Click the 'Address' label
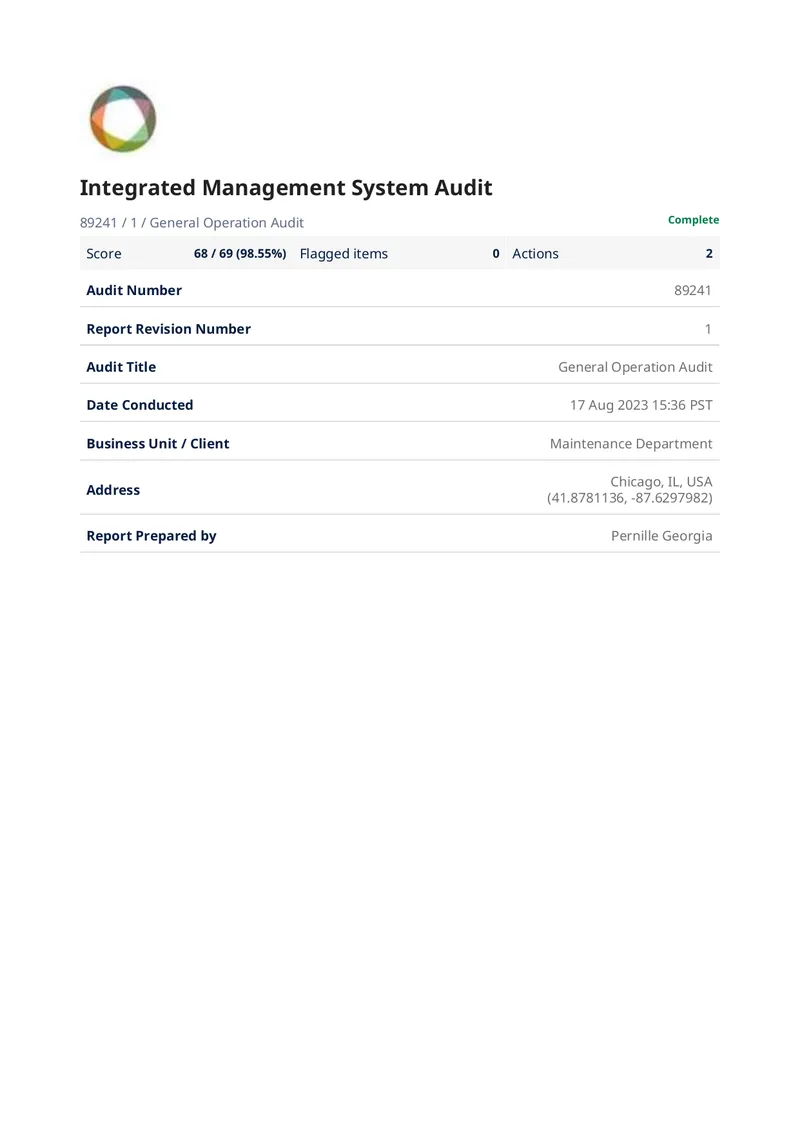Viewport: 800px width, 1130px height. tap(113, 490)
